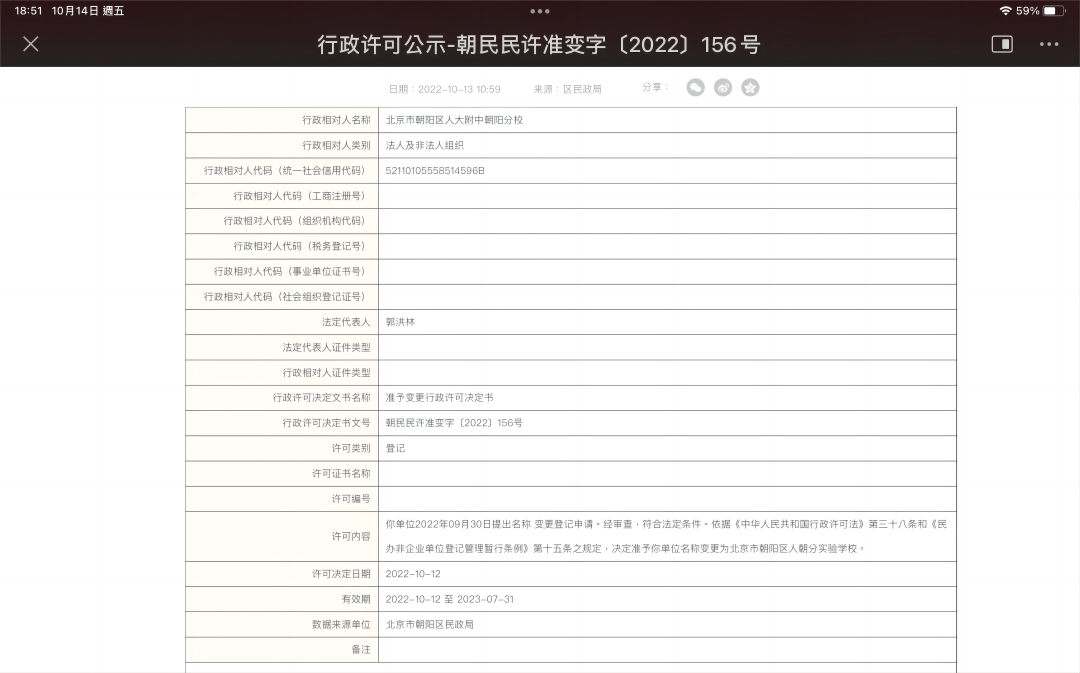Select the page title 行政许可公示 heading

click(539, 45)
